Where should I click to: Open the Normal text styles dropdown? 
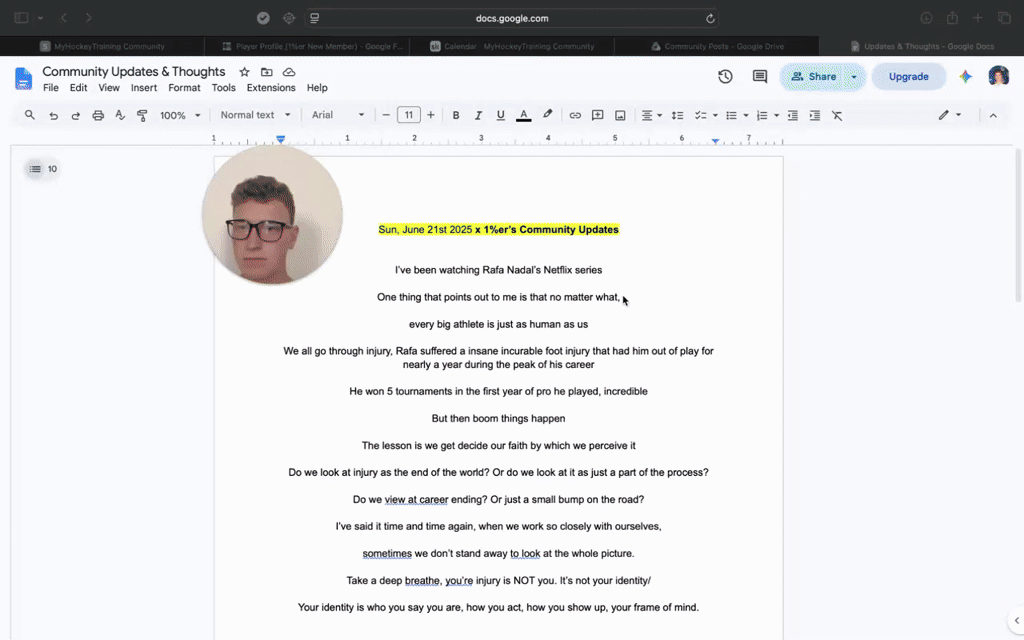pos(255,115)
